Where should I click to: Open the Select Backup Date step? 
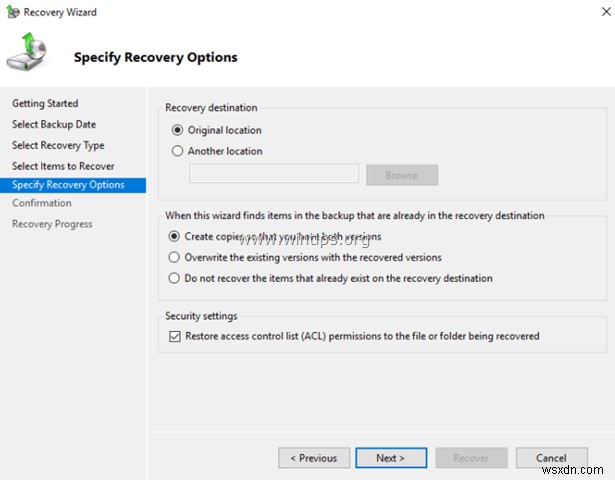(54, 124)
